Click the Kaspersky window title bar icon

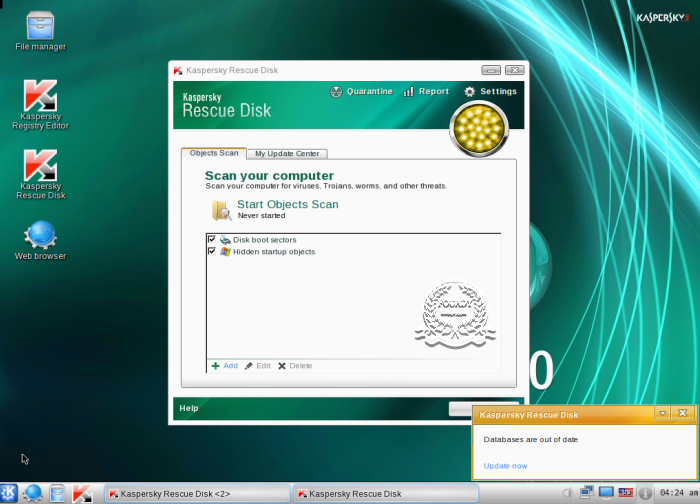[x=178, y=70]
